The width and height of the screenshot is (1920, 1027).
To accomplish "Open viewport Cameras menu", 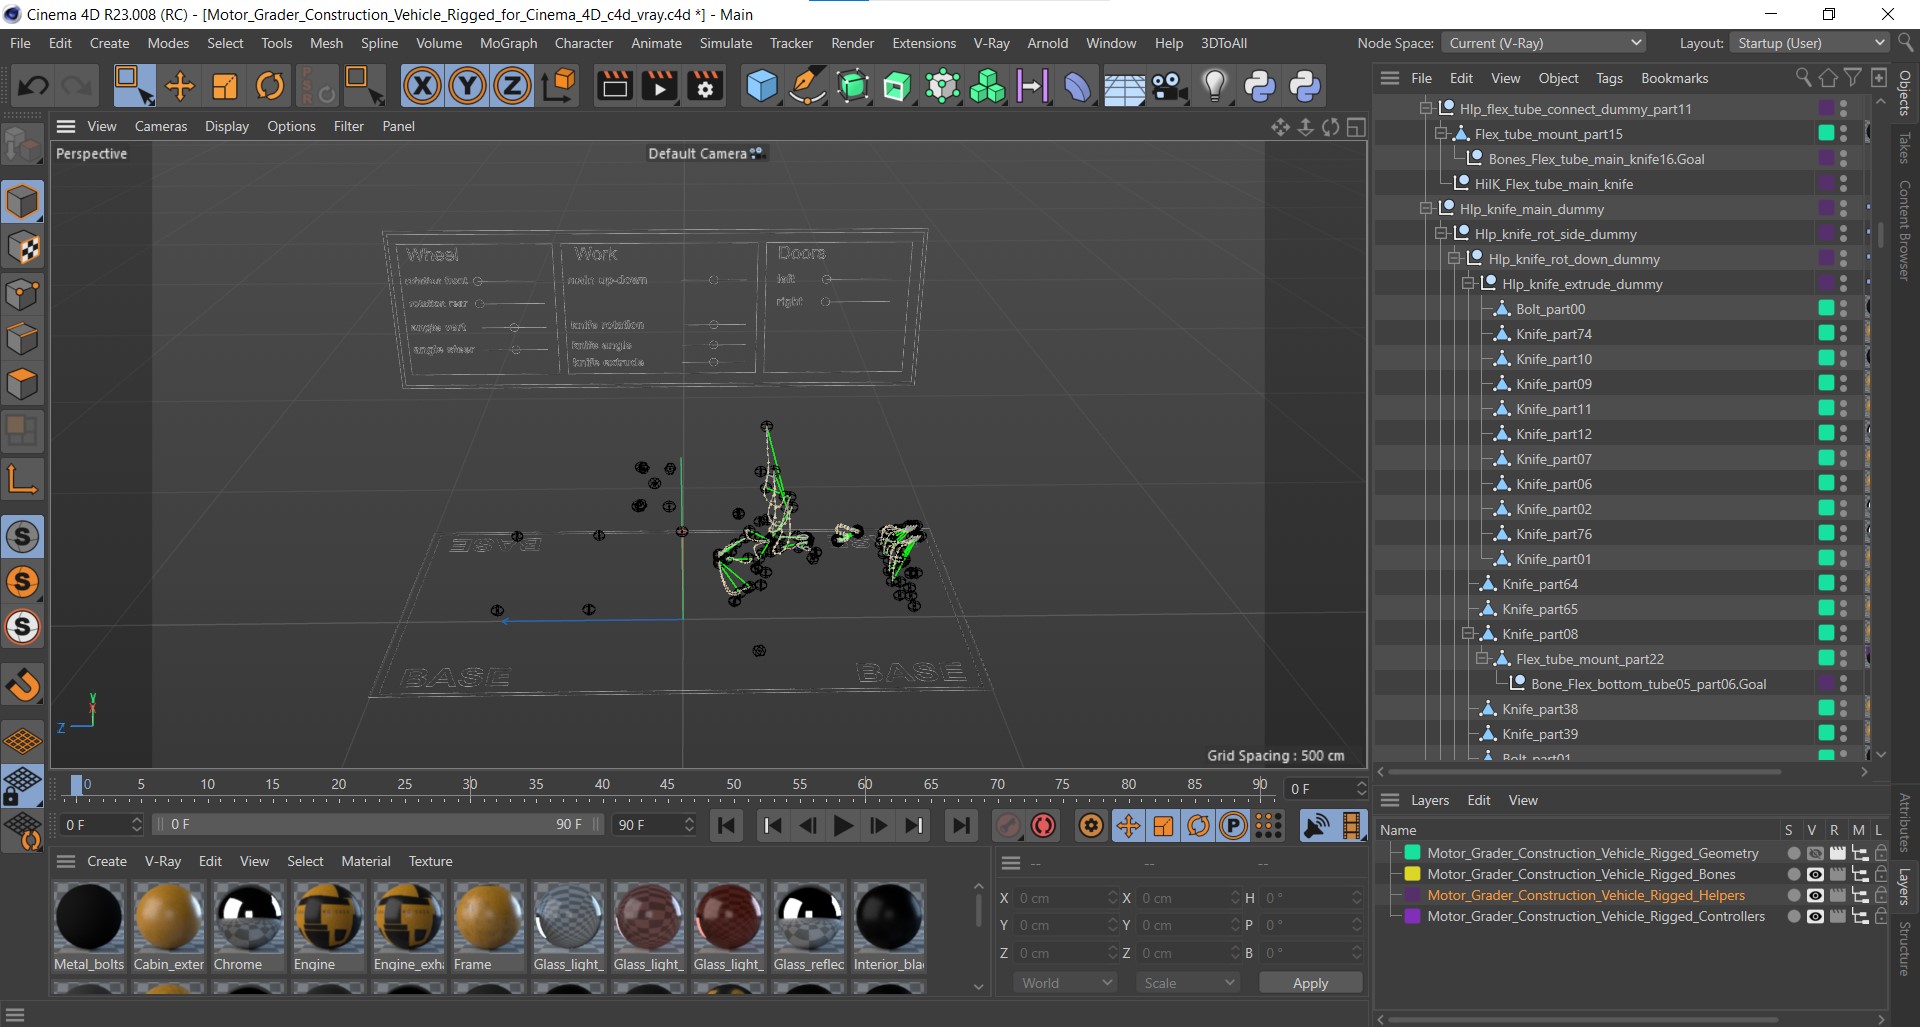I will tap(161, 126).
